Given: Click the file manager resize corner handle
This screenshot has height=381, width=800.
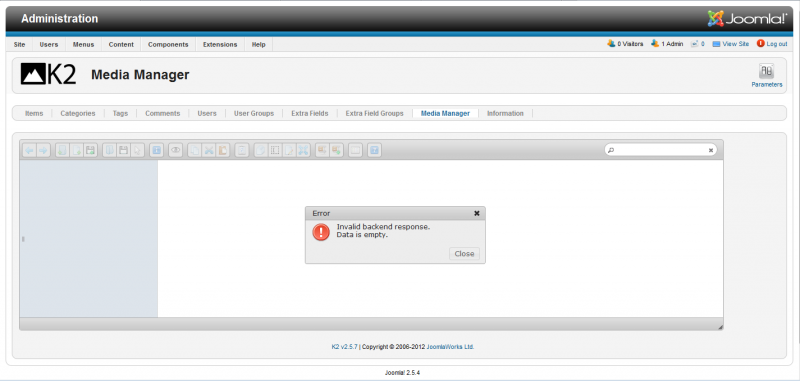Looking at the screenshot, I should pos(720,327).
